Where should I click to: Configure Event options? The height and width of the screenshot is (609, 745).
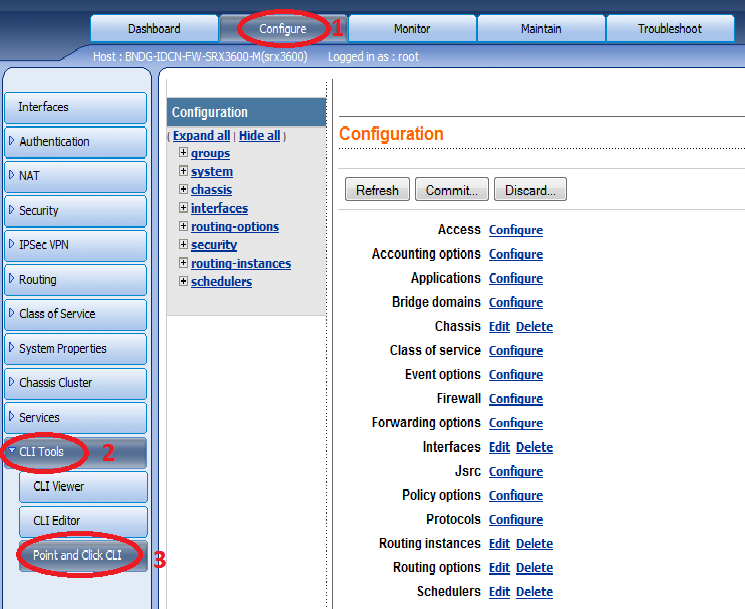(x=516, y=375)
